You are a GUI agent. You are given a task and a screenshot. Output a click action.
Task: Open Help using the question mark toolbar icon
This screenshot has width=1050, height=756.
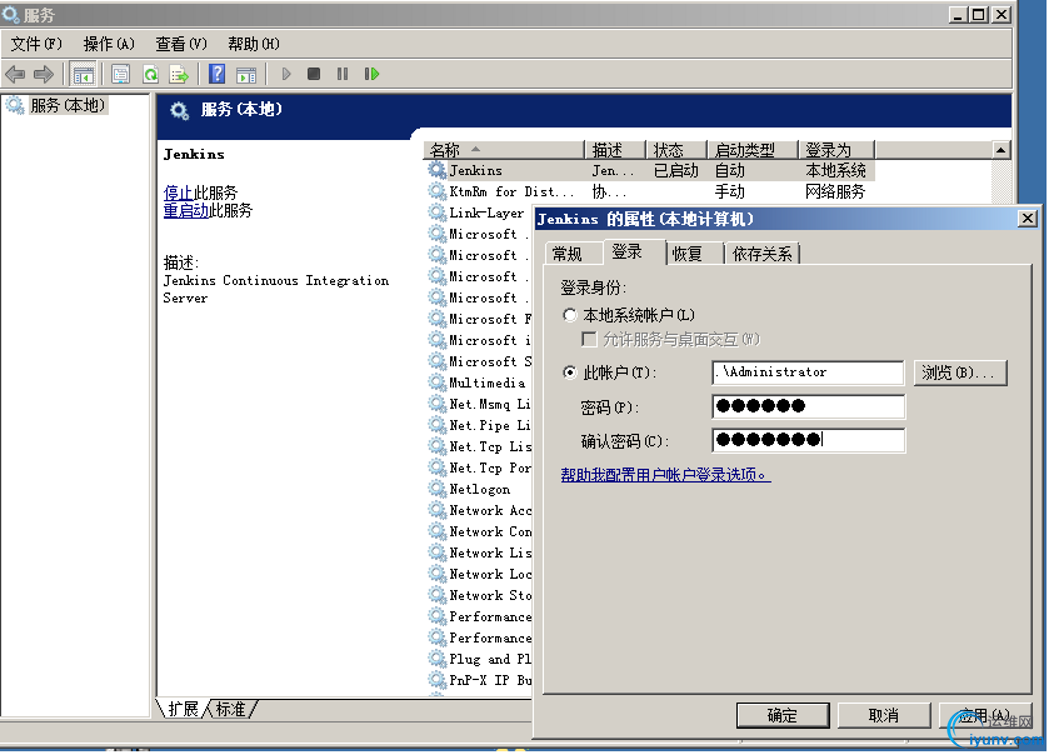pyautogui.click(x=217, y=73)
